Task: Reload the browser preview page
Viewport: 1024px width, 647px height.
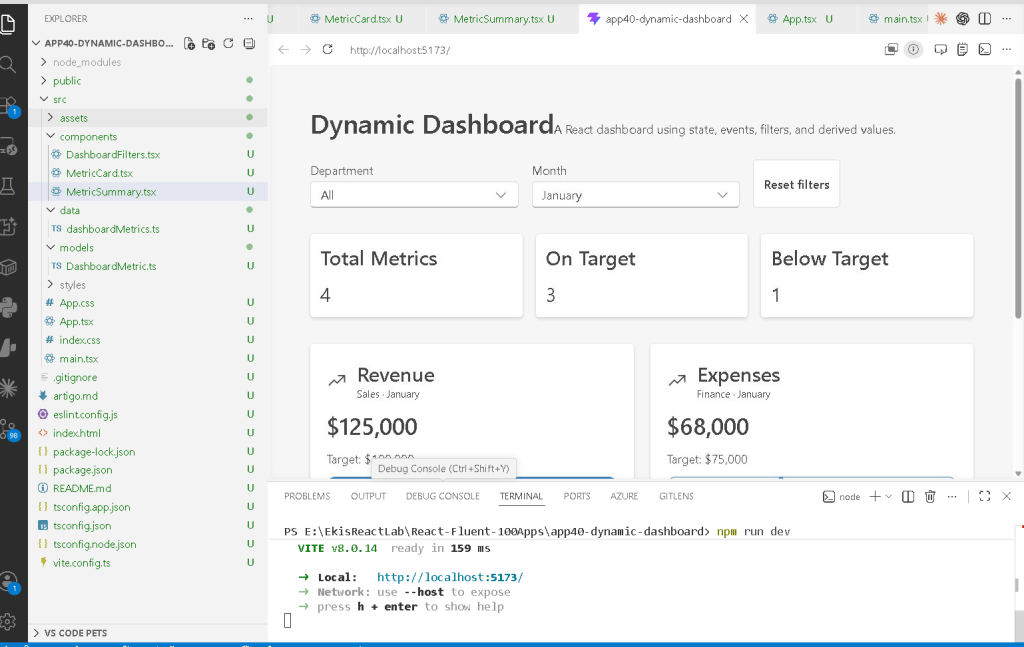Action: [x=328, y=50]
